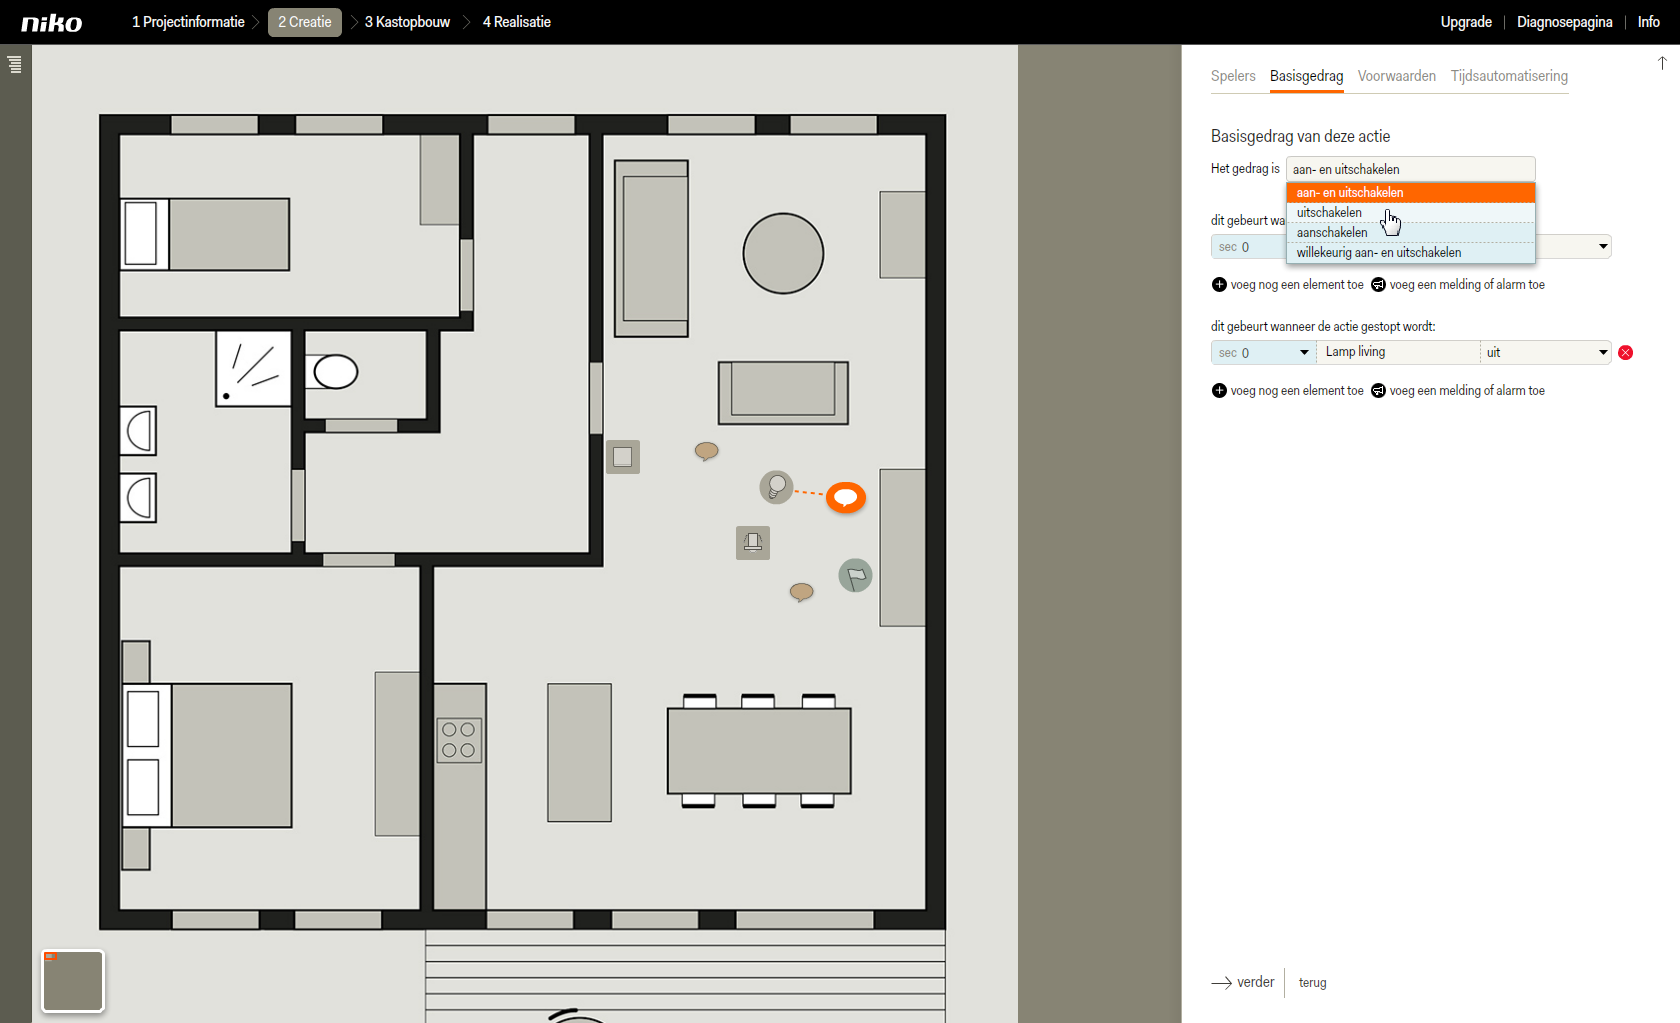Go to step 3 Kastopbouw
The image size is (1680, 1023).
point(407,22)
